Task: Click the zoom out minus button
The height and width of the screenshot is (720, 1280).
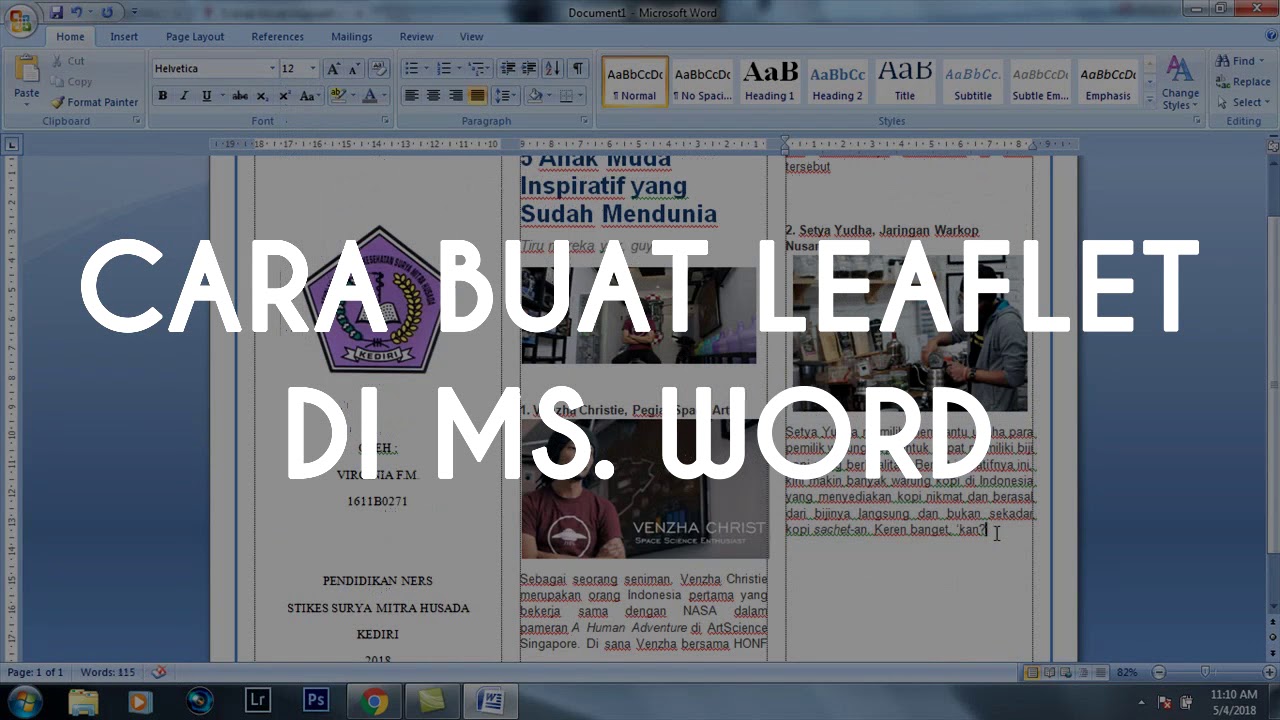Action: click(x=1158, y=672)
